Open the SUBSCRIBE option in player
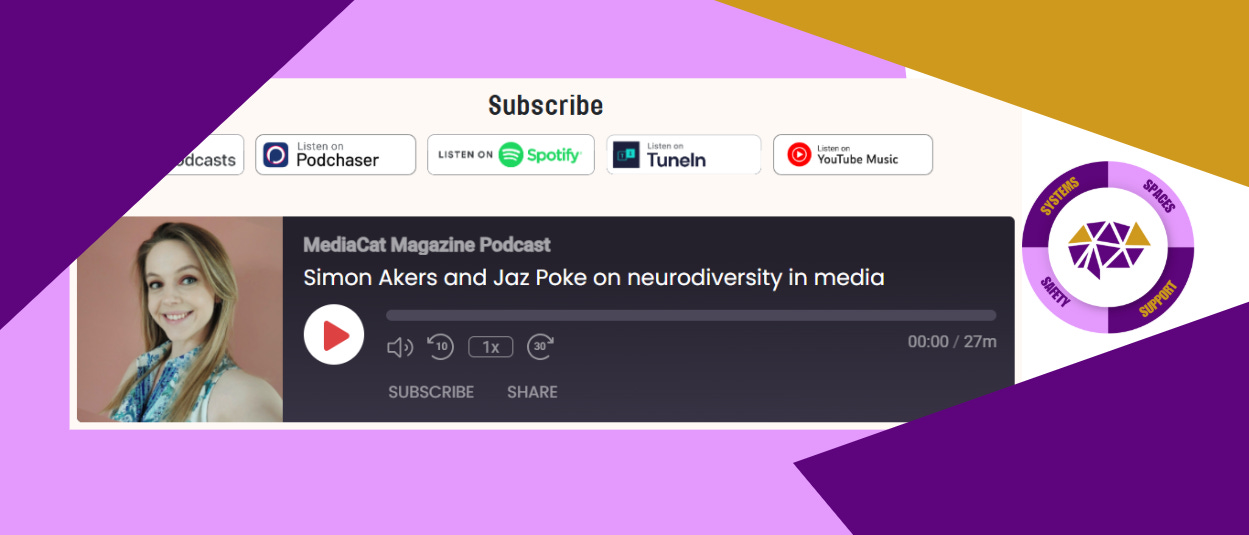This screenshot has height=535, width=1249. [431, 392]
